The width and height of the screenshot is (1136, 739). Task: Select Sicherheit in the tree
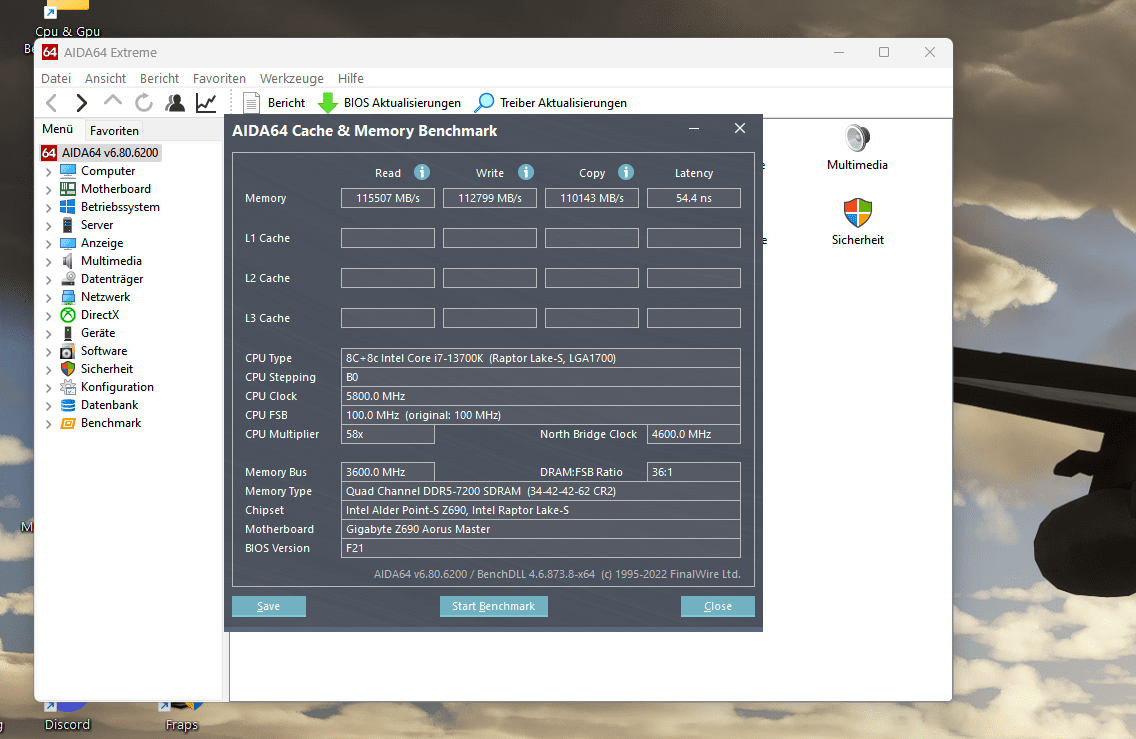click(x=106, y=369)
